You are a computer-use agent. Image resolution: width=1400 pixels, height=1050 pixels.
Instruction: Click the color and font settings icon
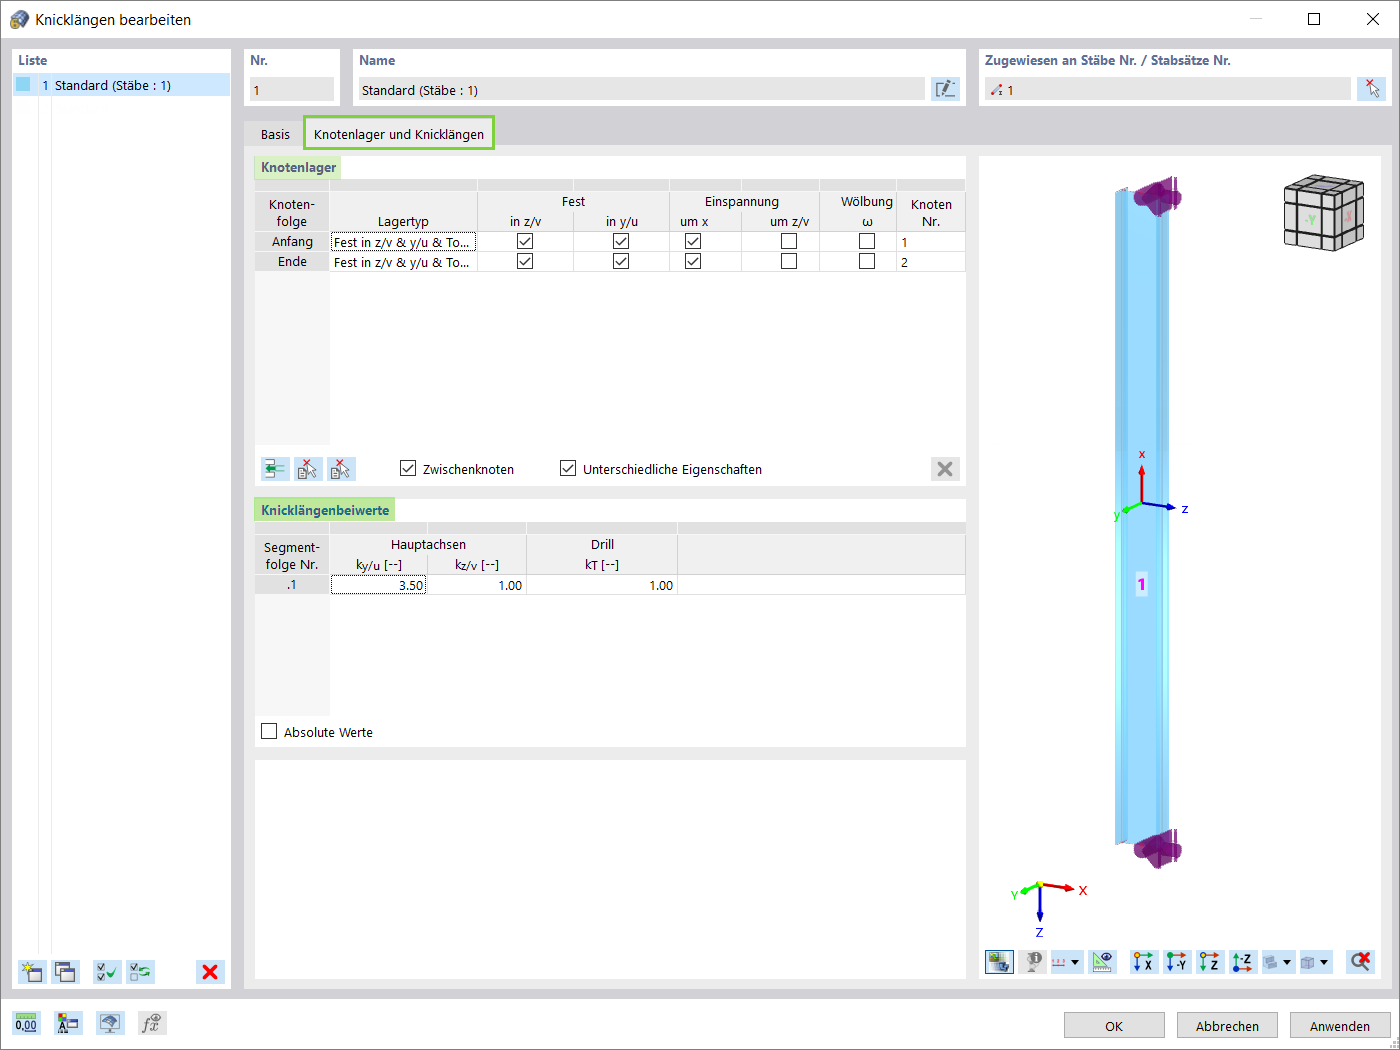pyautogui.click(x=68, y=1023)
